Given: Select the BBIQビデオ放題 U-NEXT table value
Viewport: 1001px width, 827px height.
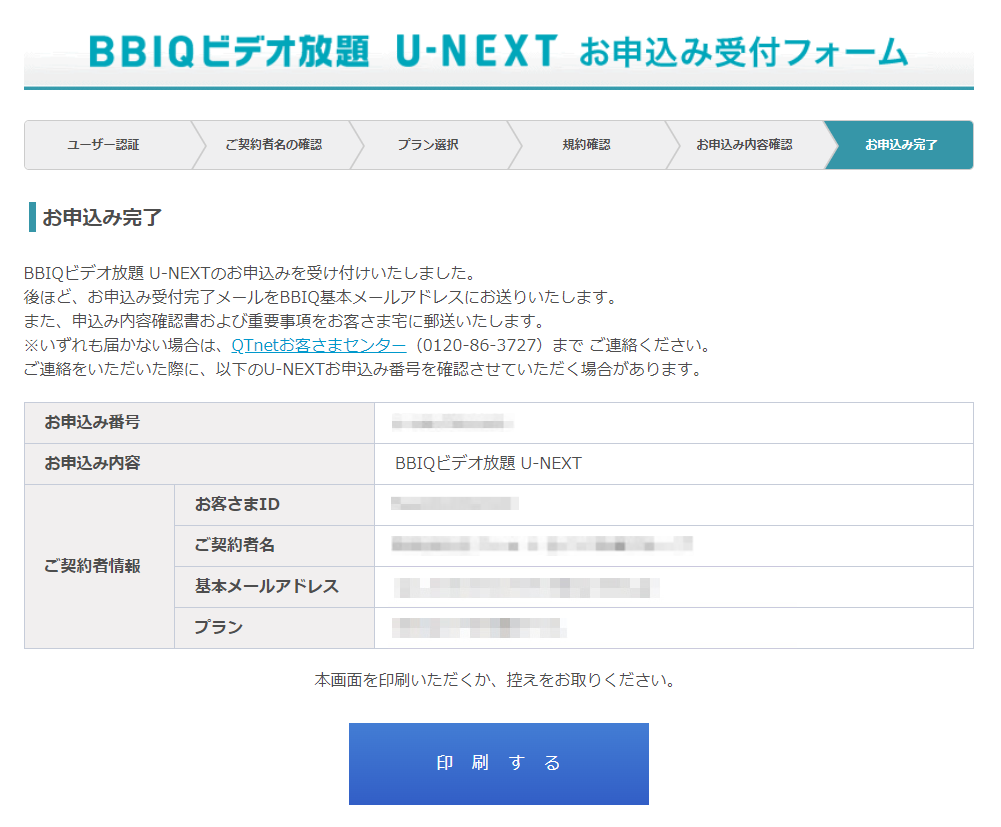Looking at the screenshot, I should (x=488, y=464).
